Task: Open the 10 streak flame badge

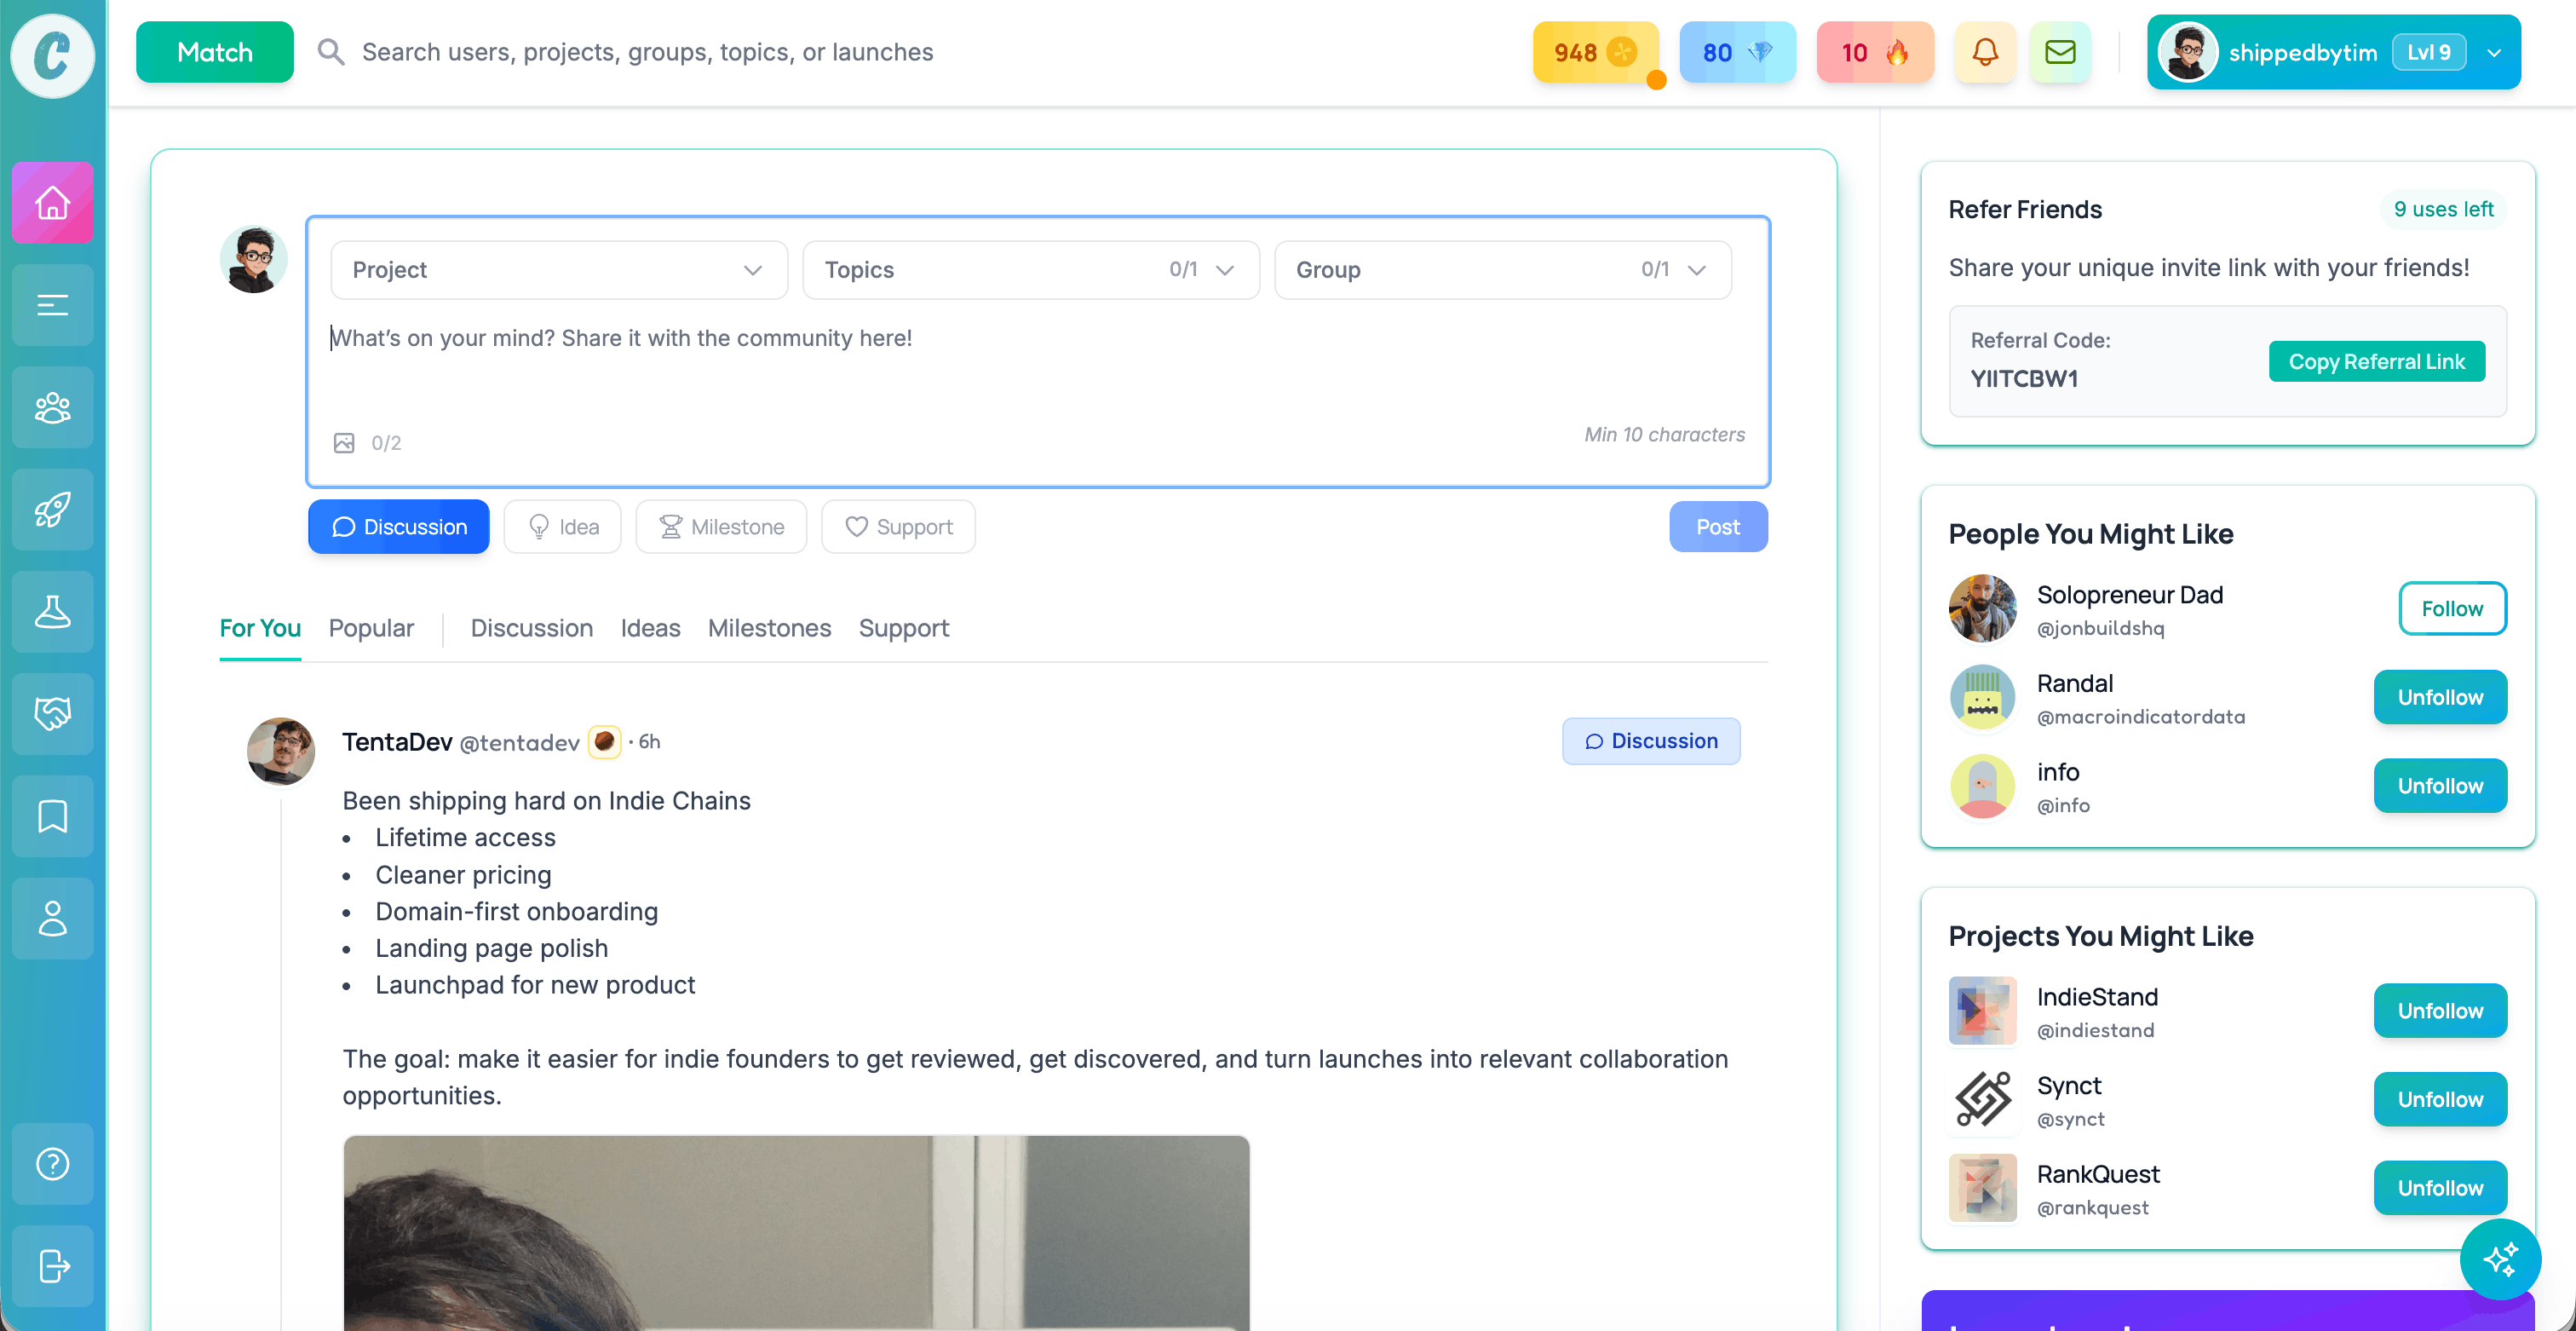Action: 1875,52
